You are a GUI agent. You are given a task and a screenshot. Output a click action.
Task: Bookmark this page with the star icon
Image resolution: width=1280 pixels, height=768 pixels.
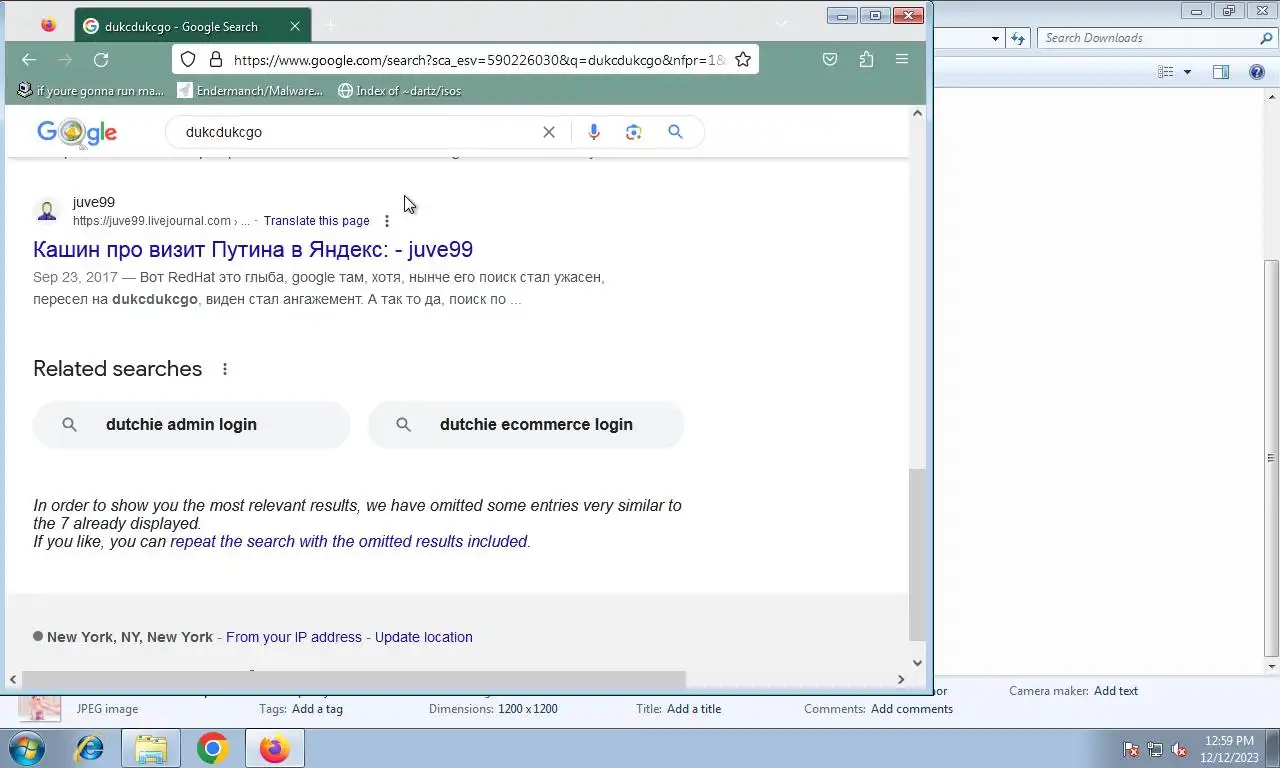pos(743,60)
